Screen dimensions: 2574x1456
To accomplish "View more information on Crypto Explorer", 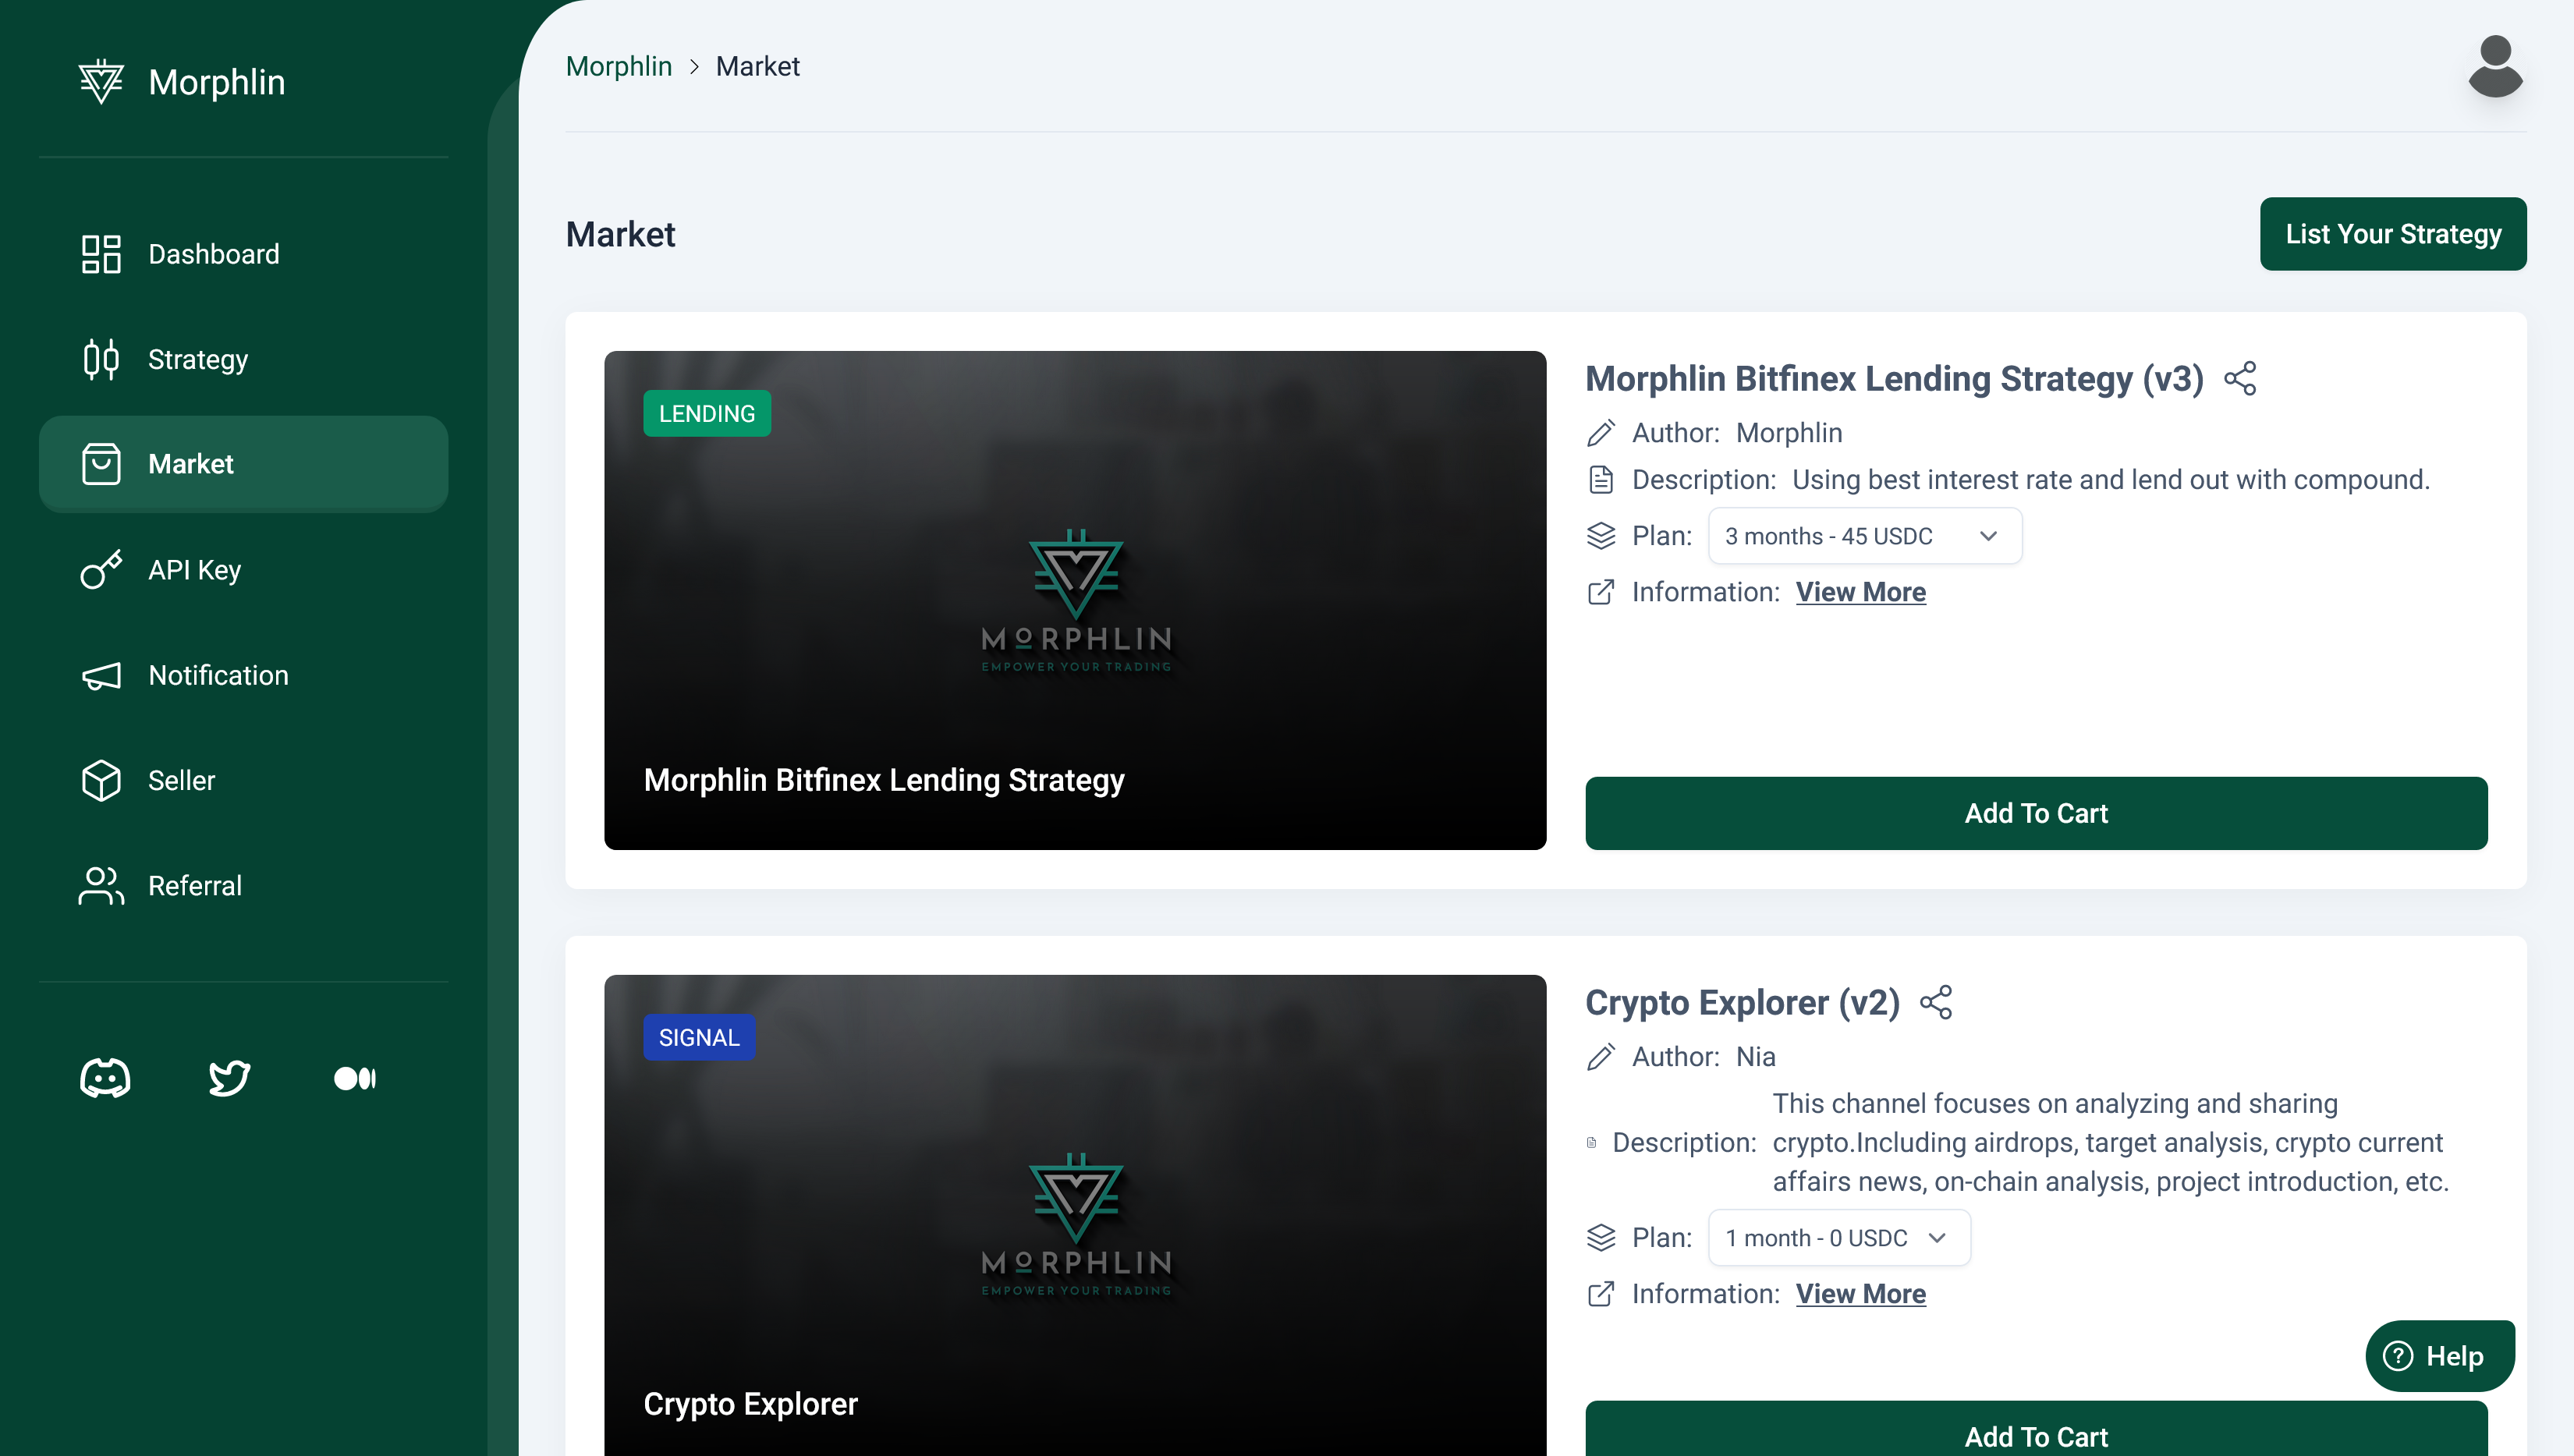I will 1860,1294.
